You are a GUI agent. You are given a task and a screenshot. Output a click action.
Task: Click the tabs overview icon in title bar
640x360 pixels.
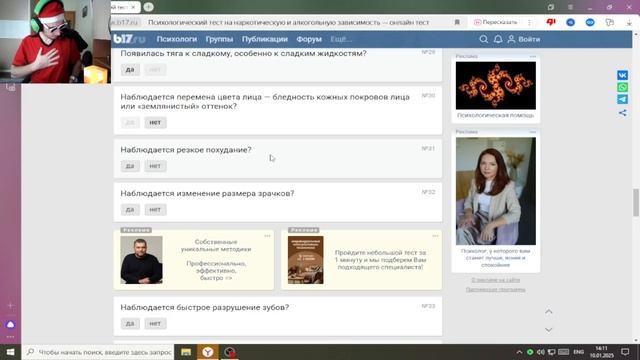pos(551,7)
